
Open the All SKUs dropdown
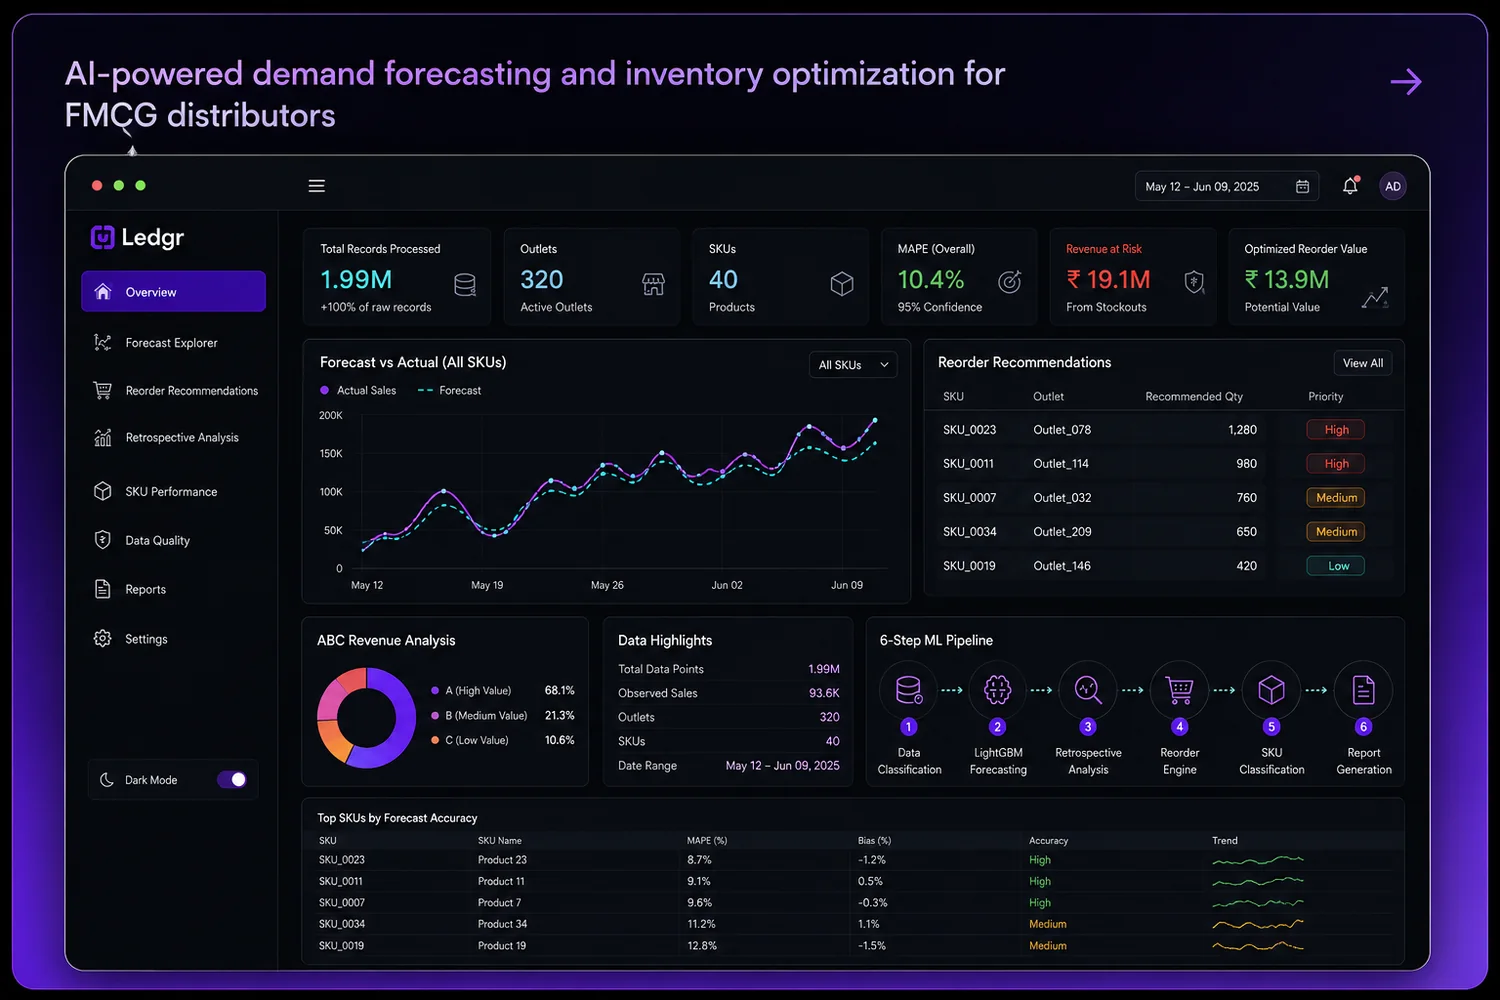point(853,365)
